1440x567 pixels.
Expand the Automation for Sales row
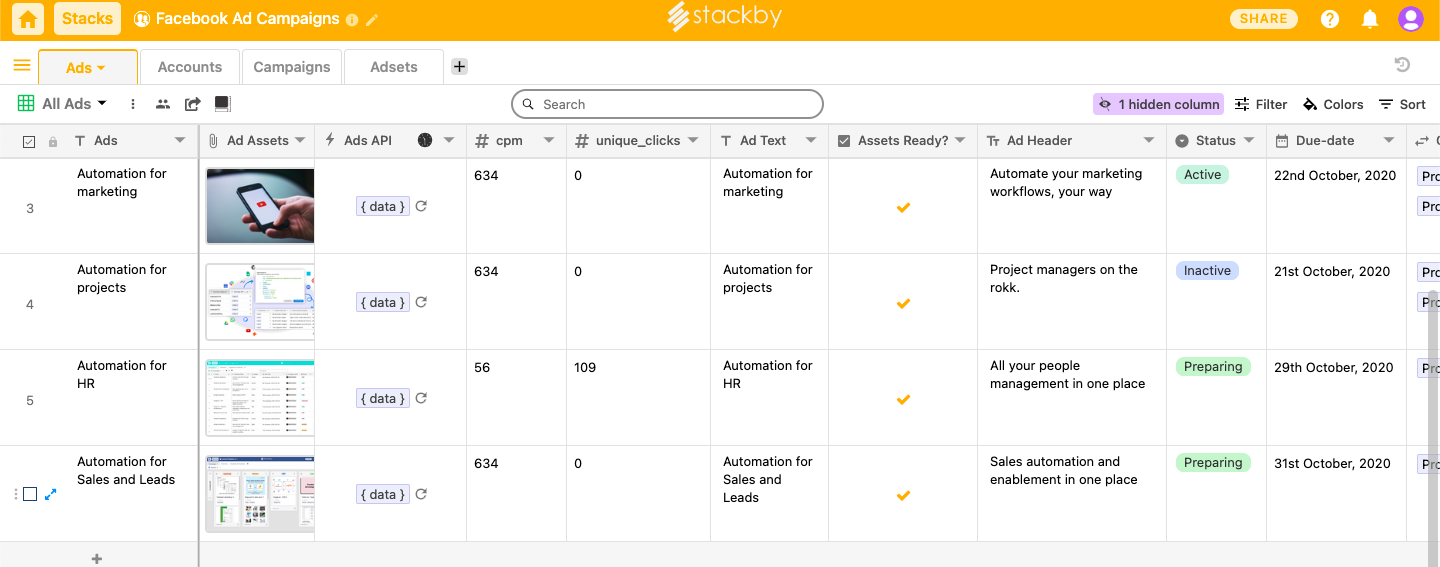coord(50,494)
